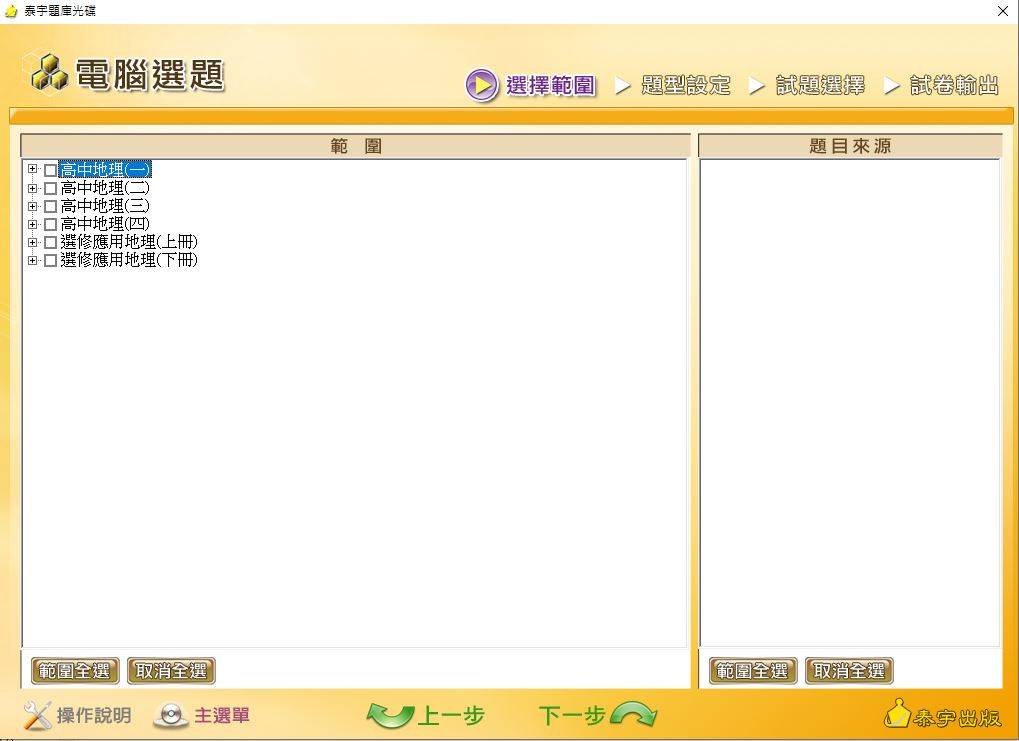Image resolution: width=1019 pixels, height=741 pixels.
Task: Click 範圍全選 under the 範圍 panel
Action: [75, 671]
